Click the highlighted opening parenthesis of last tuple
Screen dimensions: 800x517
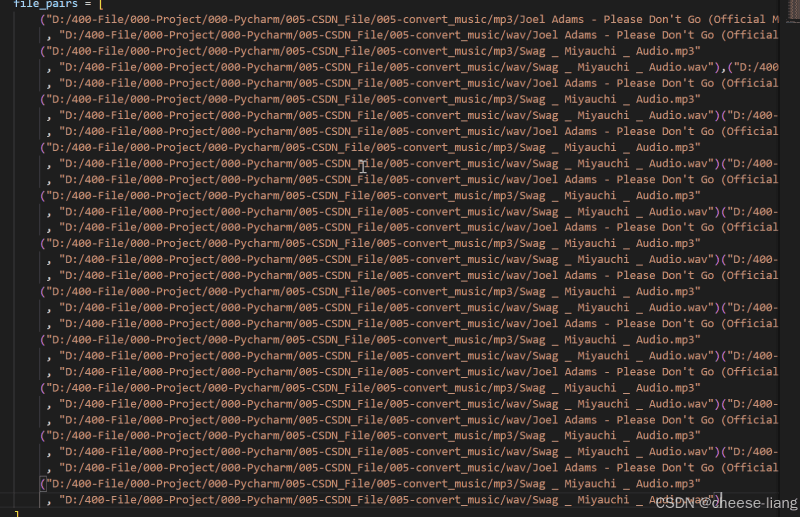43,484
